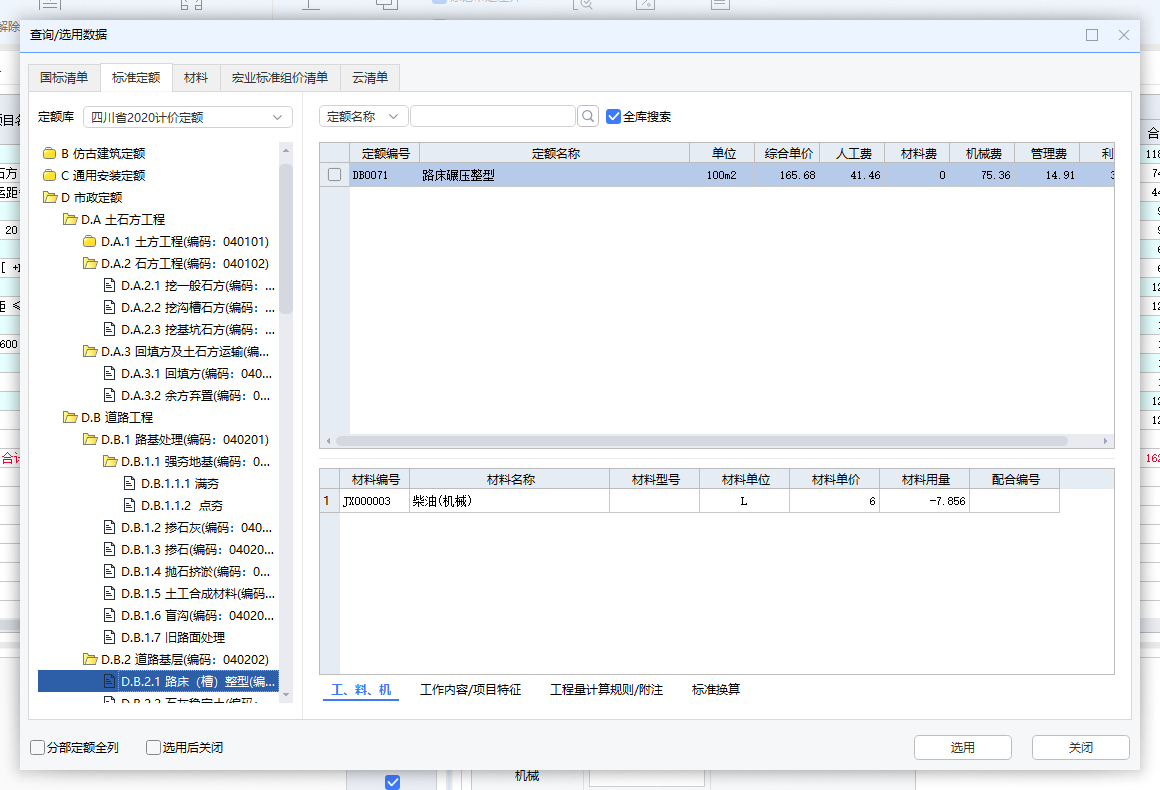Click the 机械费 column header
Viewport: 1160px width, 790px height.
983,153
